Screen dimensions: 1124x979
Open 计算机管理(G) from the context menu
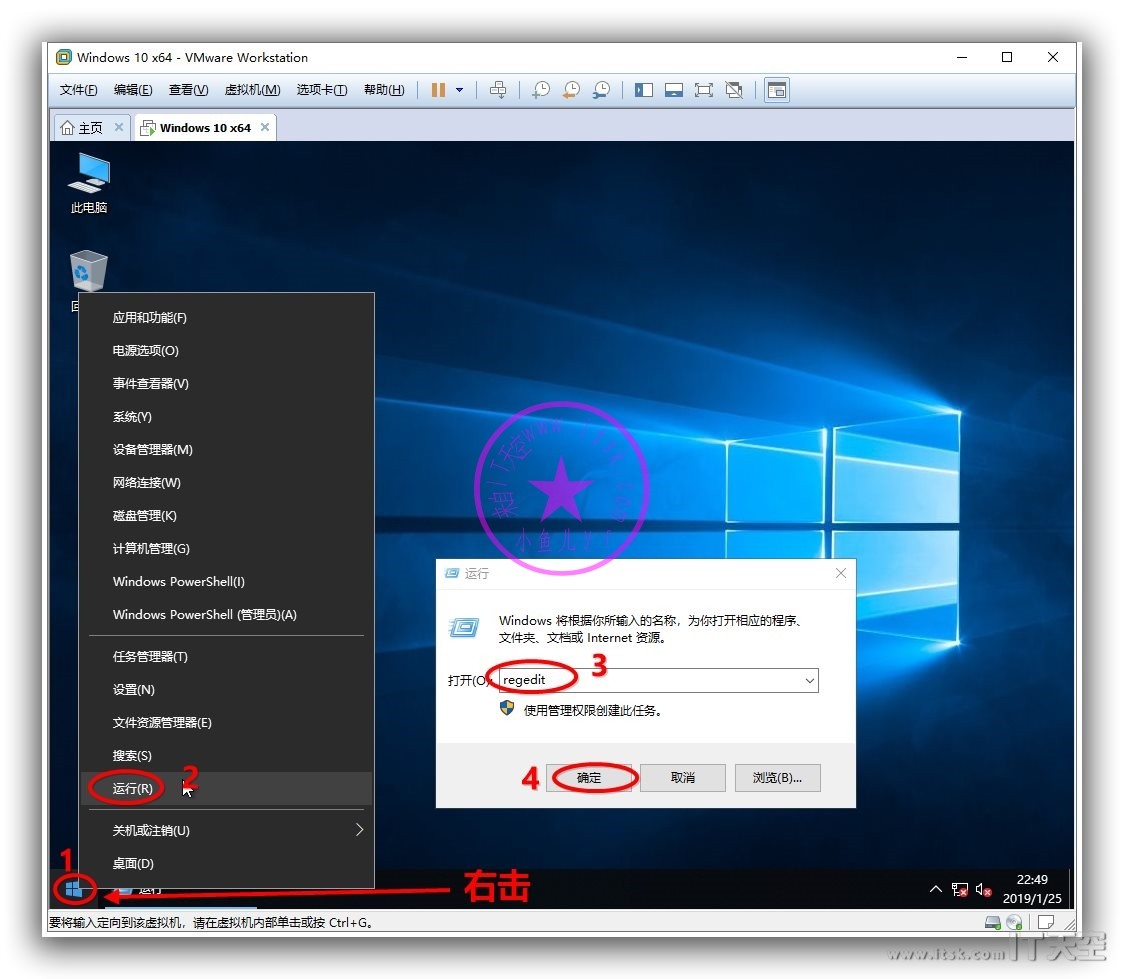click(x=227, y=548)
